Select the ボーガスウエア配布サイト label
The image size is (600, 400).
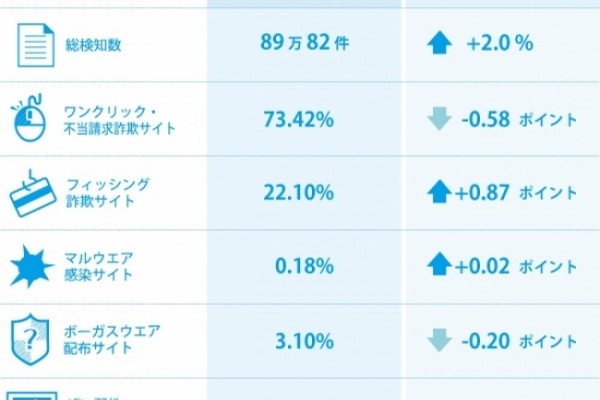point(112,340)
